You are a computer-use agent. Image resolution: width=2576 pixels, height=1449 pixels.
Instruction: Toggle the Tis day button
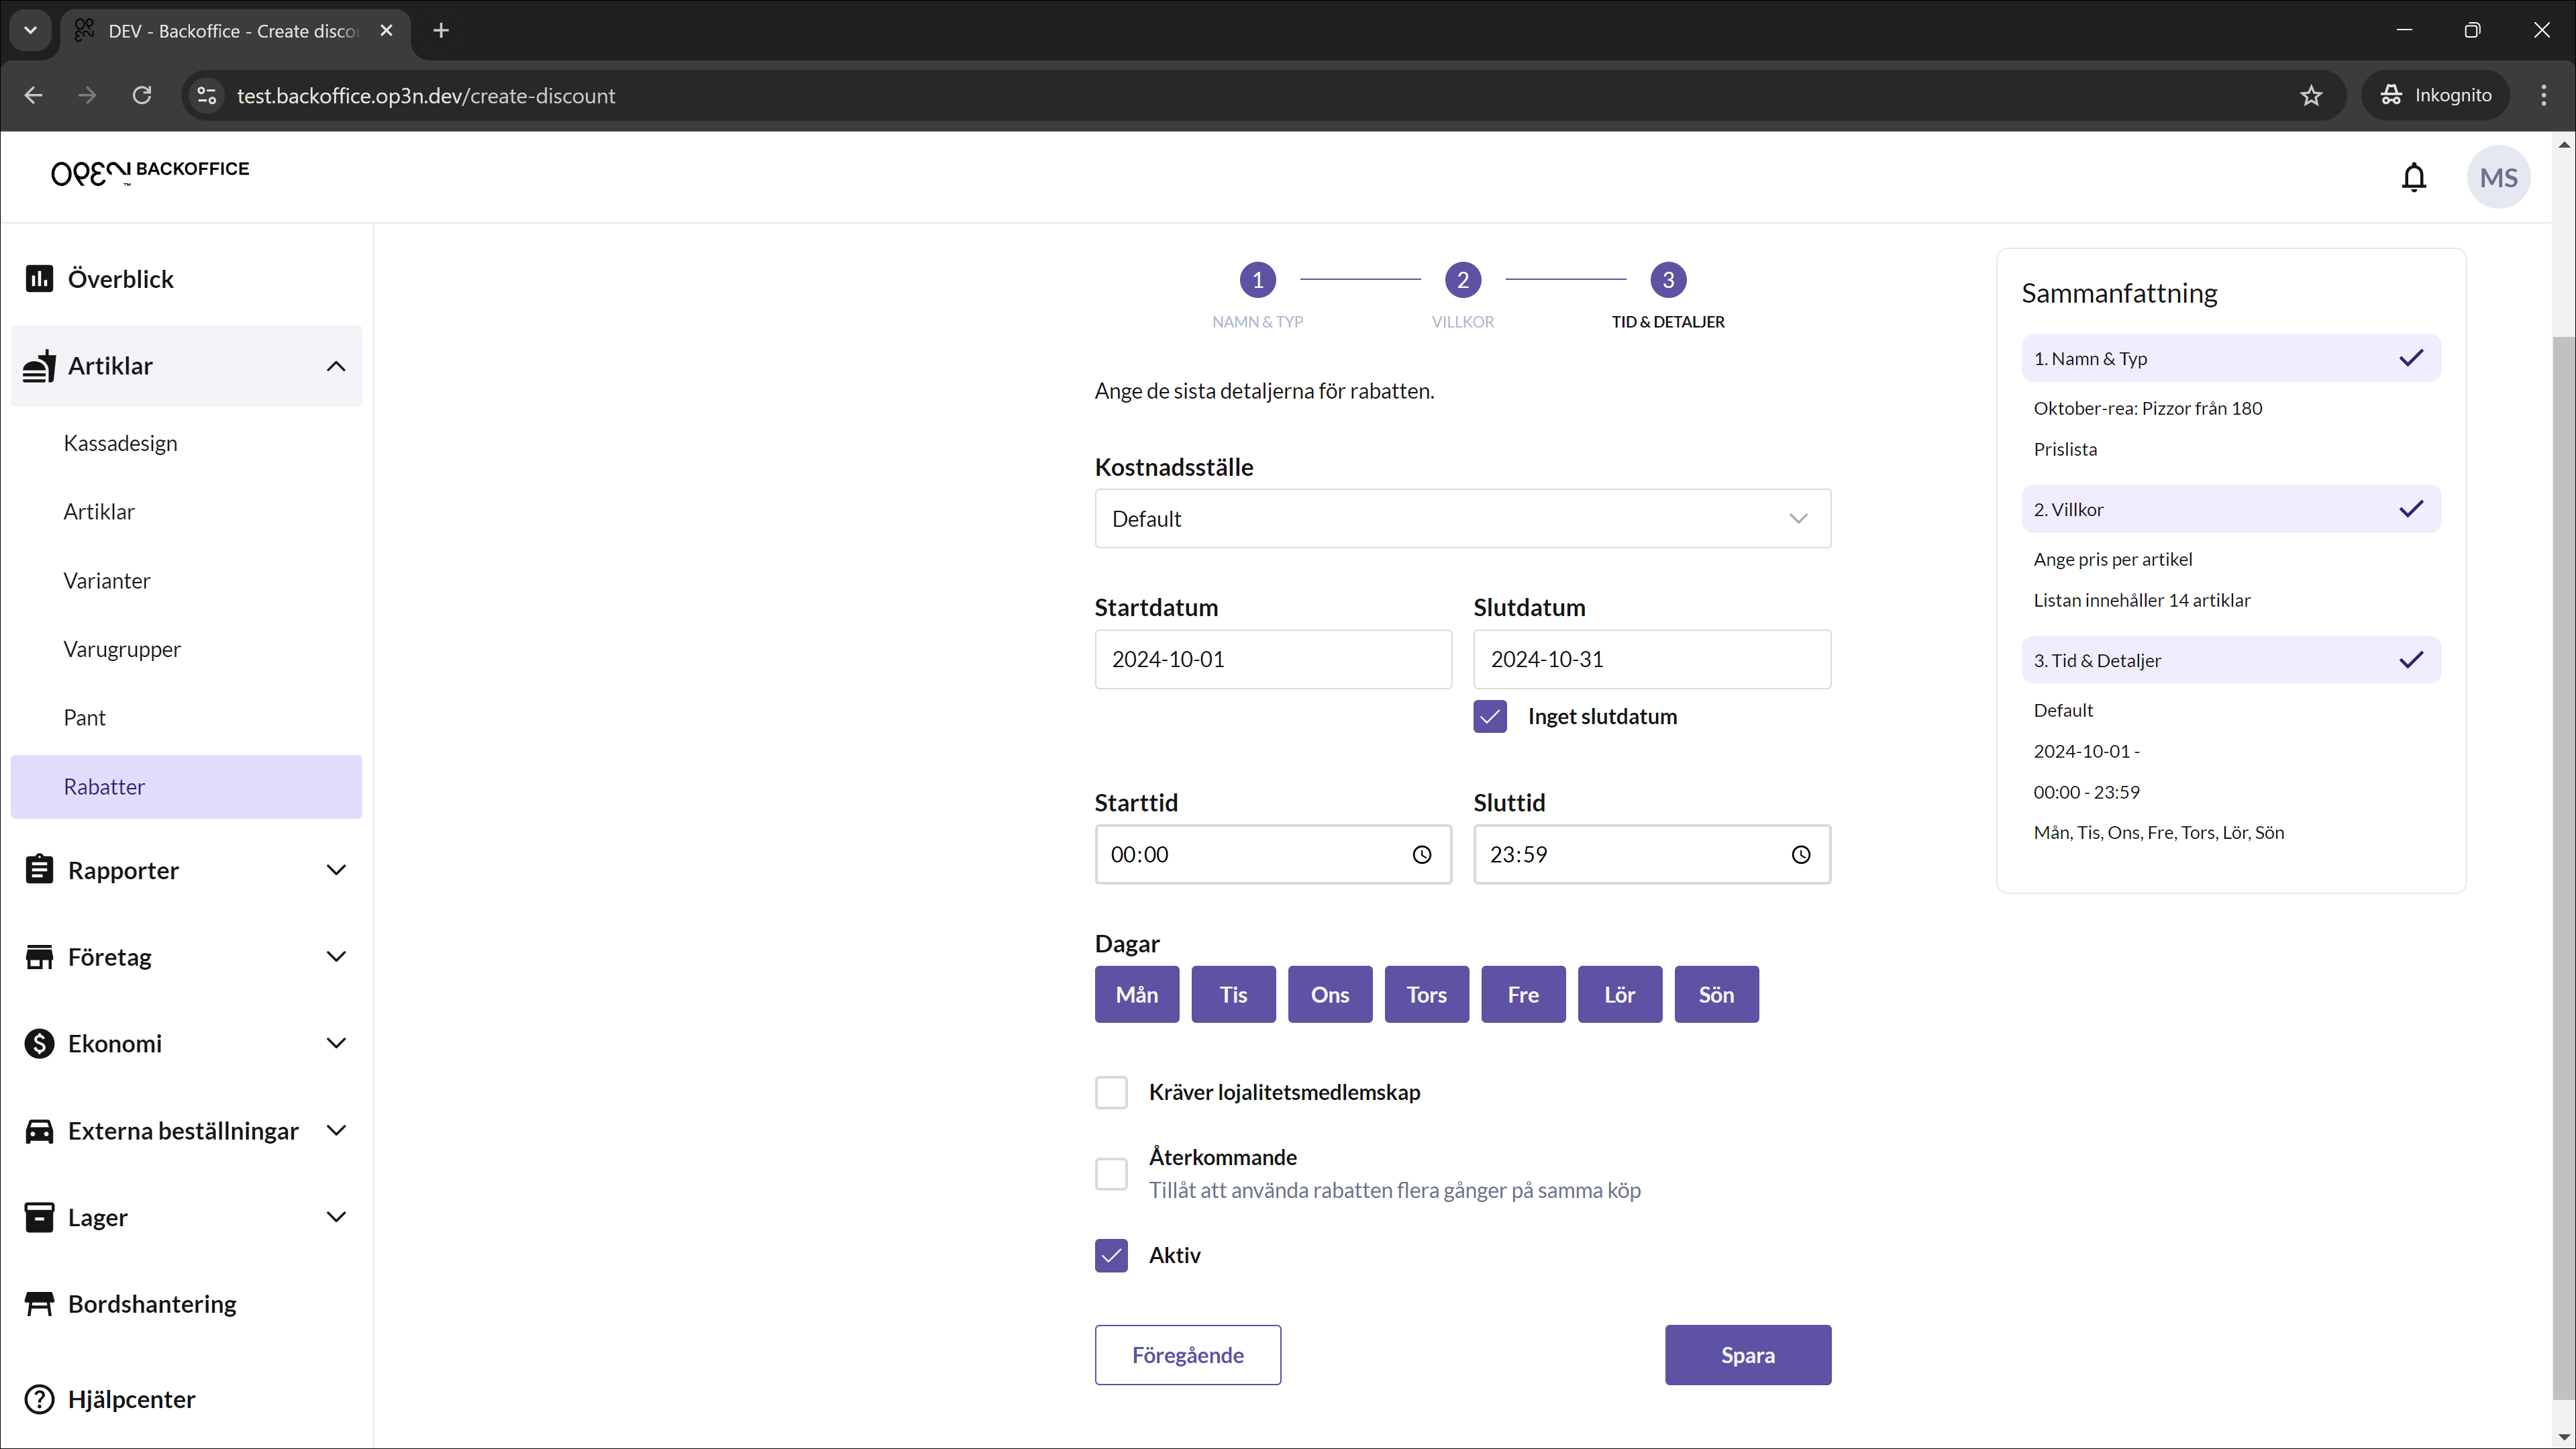[1233, 994]
